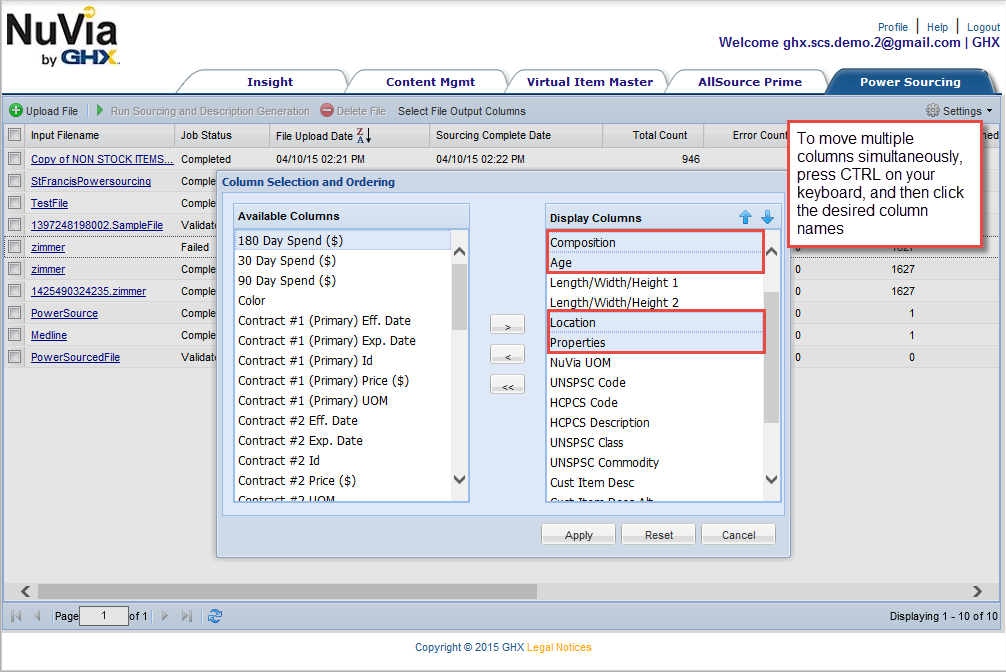The height and width of the screenshot is (672, 1006).
Task: Check the 1425490324235.zimmer row checkbox
Action: coord(15,291)
